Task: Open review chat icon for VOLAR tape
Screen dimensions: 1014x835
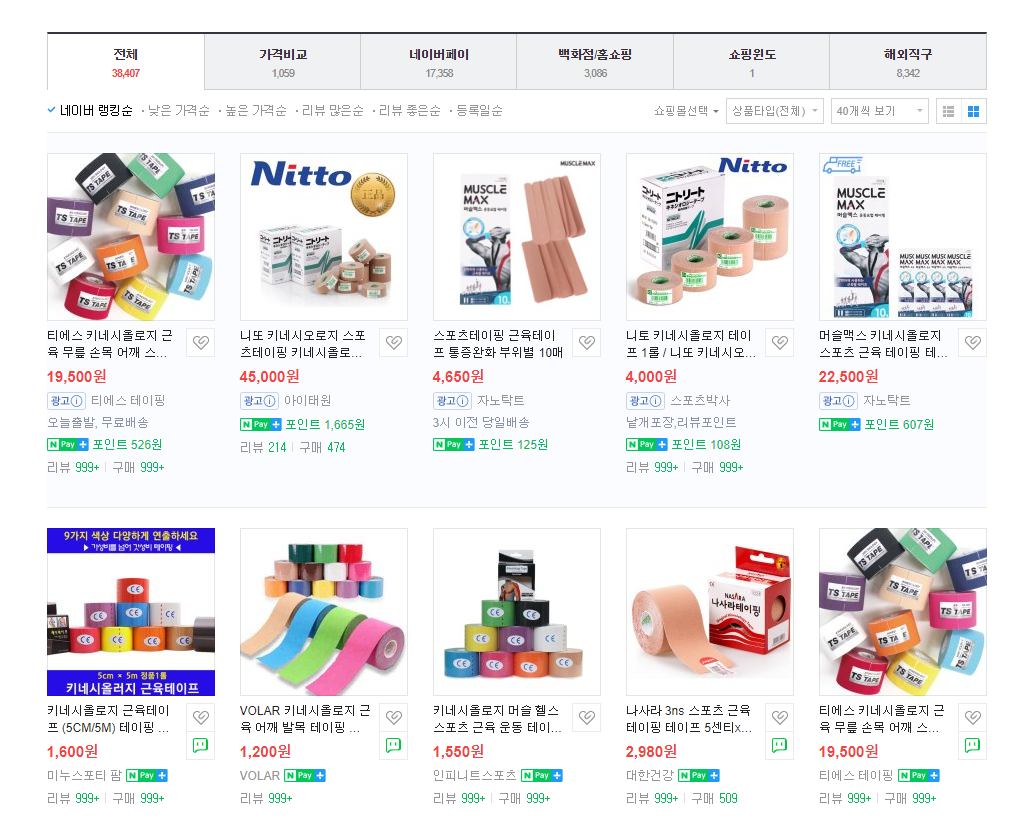Action: pyautogui.click(x=394, y=745)
